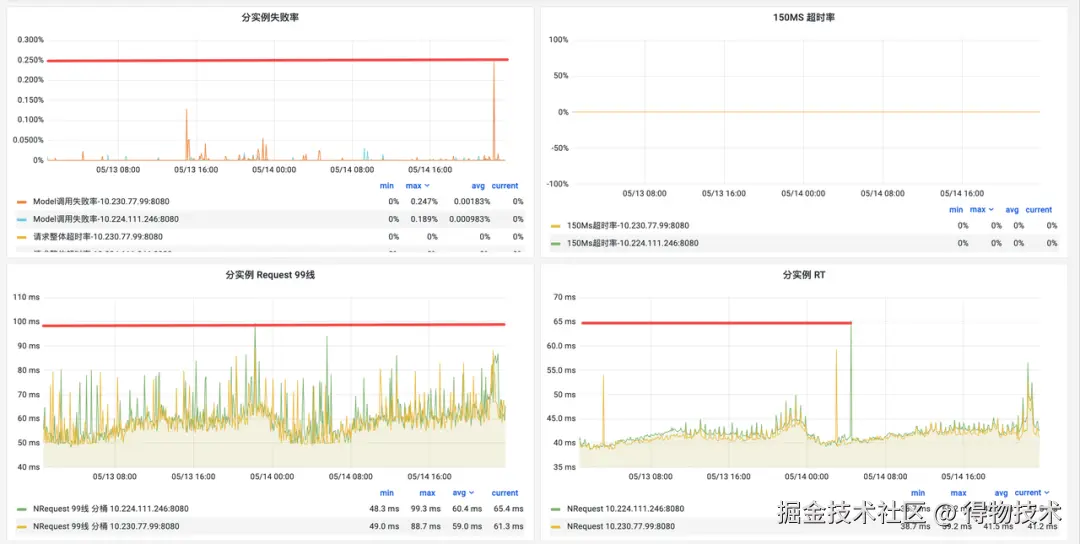Click 05/14 00:00 axis label in 150MS 超时率 panel
The image size is (1080, 544).
tap(804, 193)
